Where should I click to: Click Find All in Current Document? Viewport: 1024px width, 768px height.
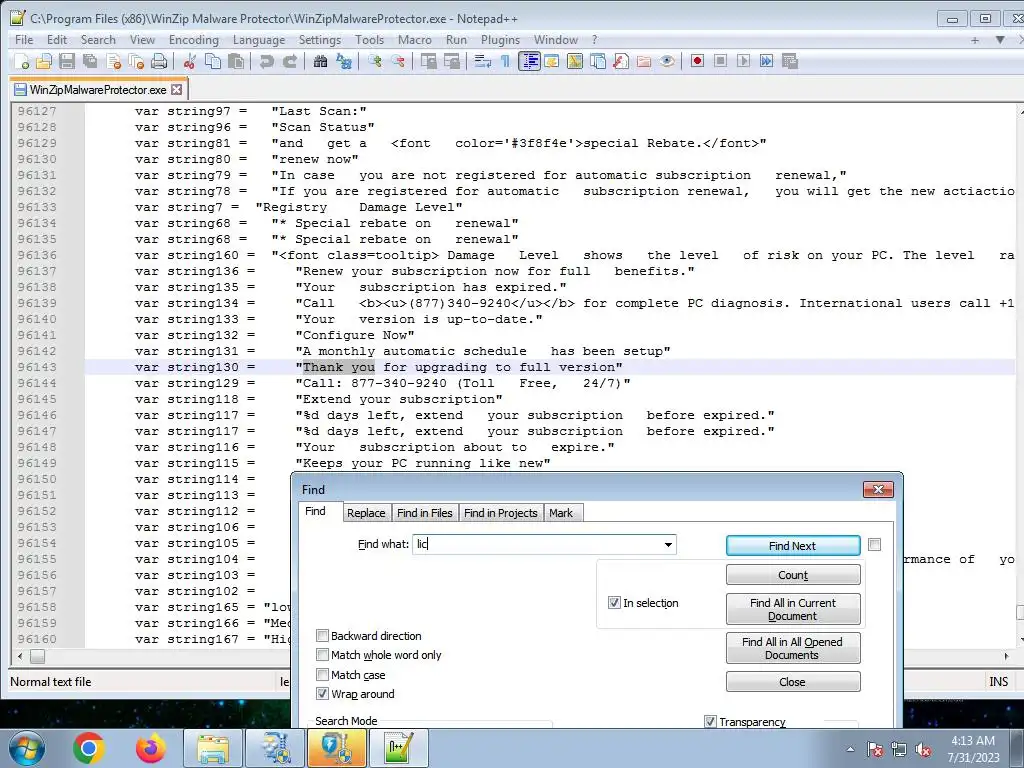point(793,609)
